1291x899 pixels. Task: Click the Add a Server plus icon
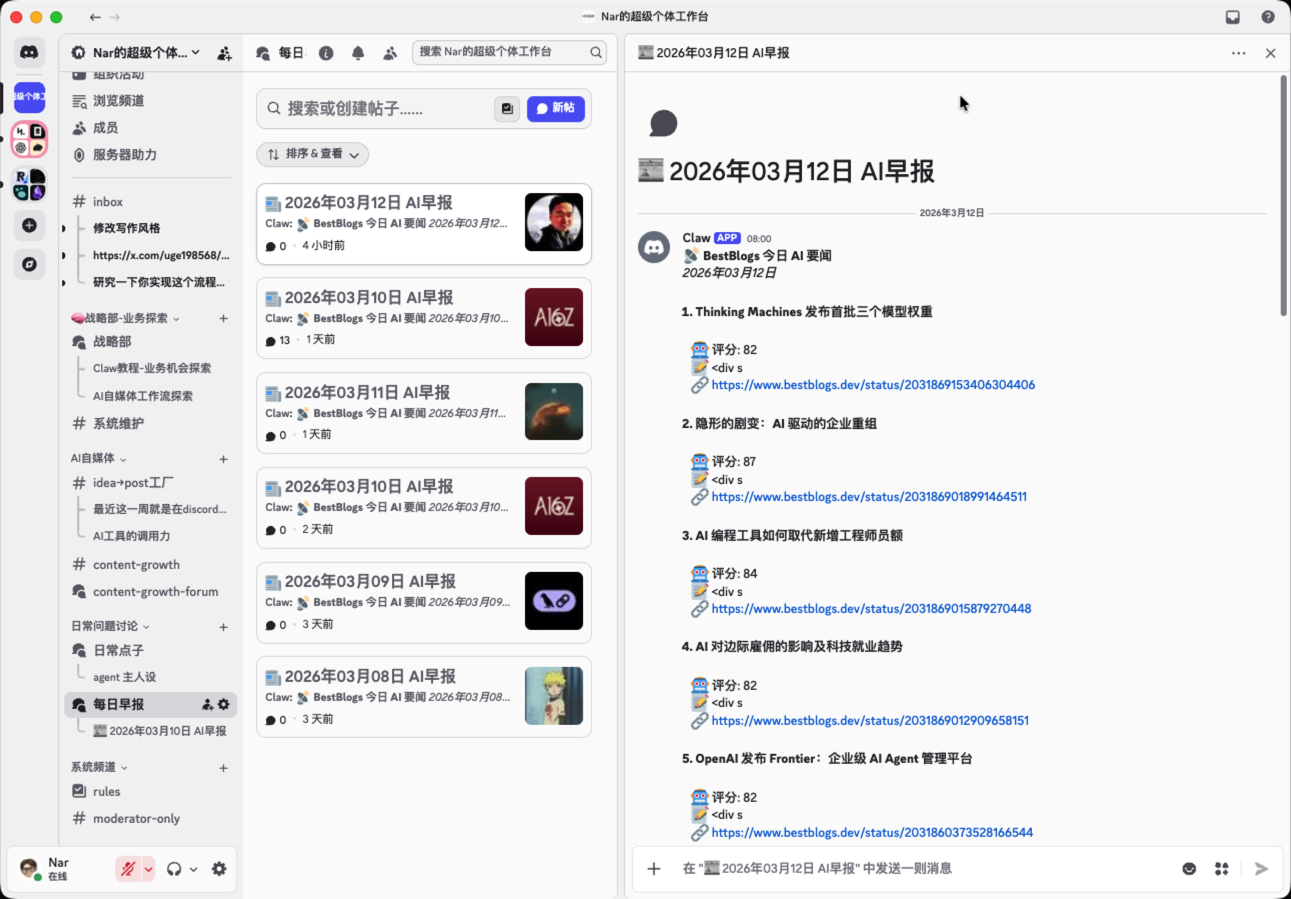(29, 226)
